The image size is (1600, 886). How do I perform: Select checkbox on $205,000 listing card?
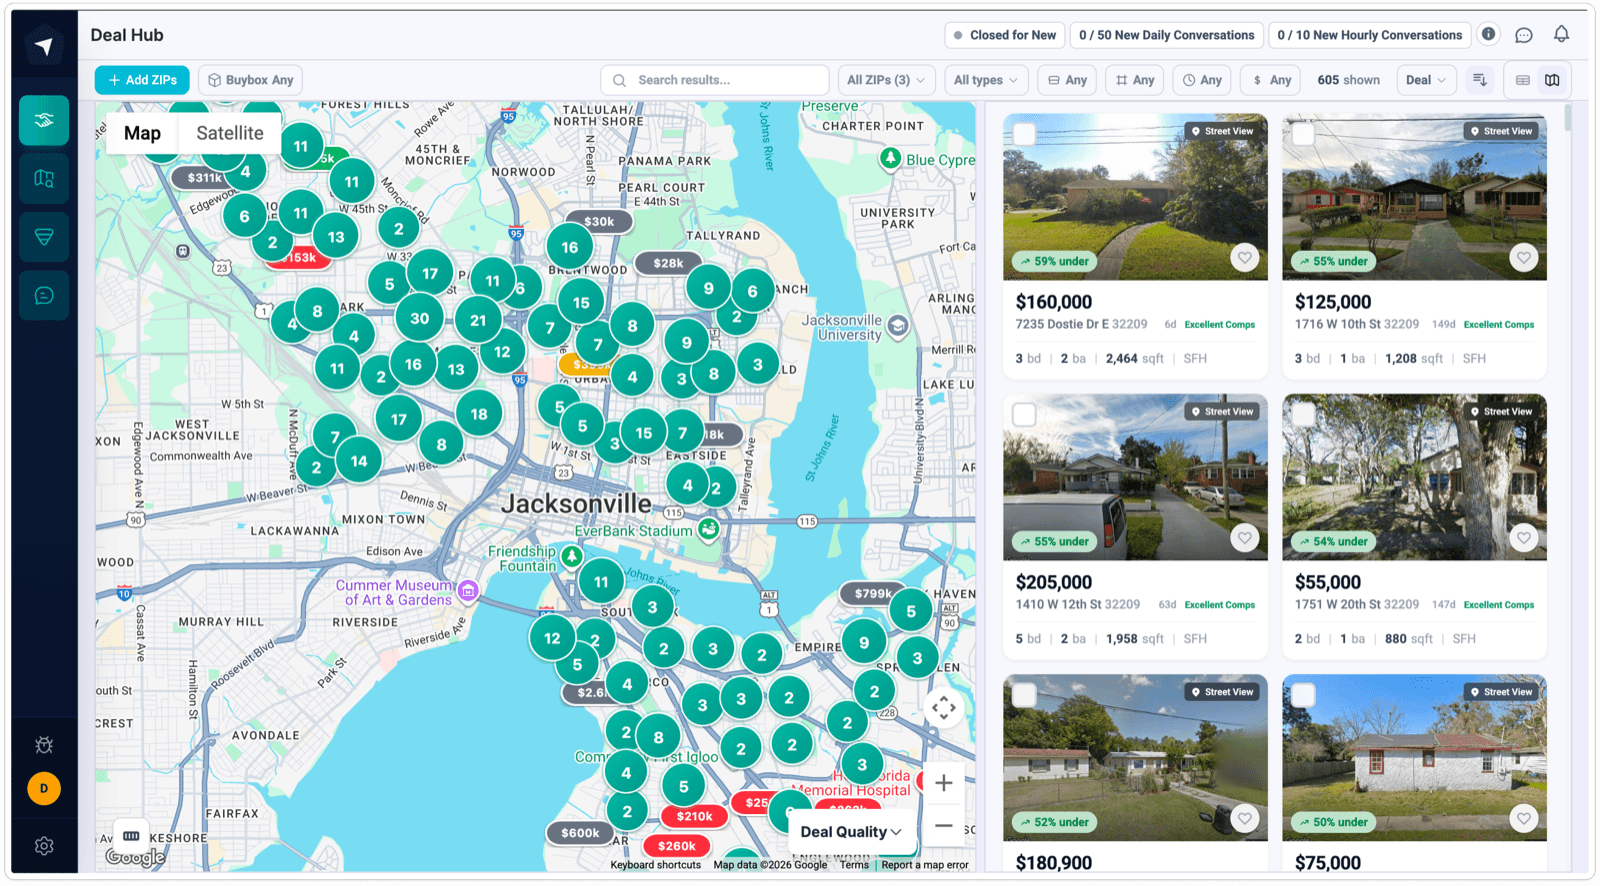point(1024,414)
